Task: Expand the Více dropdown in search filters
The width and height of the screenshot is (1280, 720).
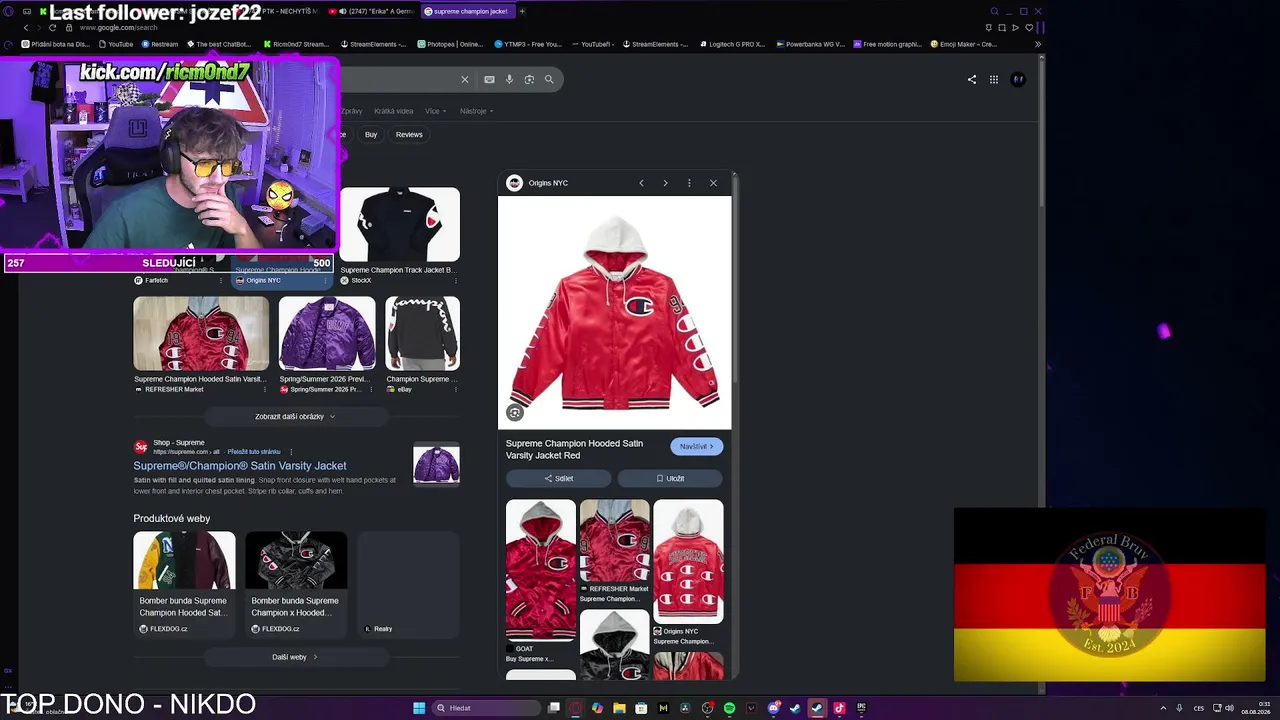Action: (x=435, y=111)
